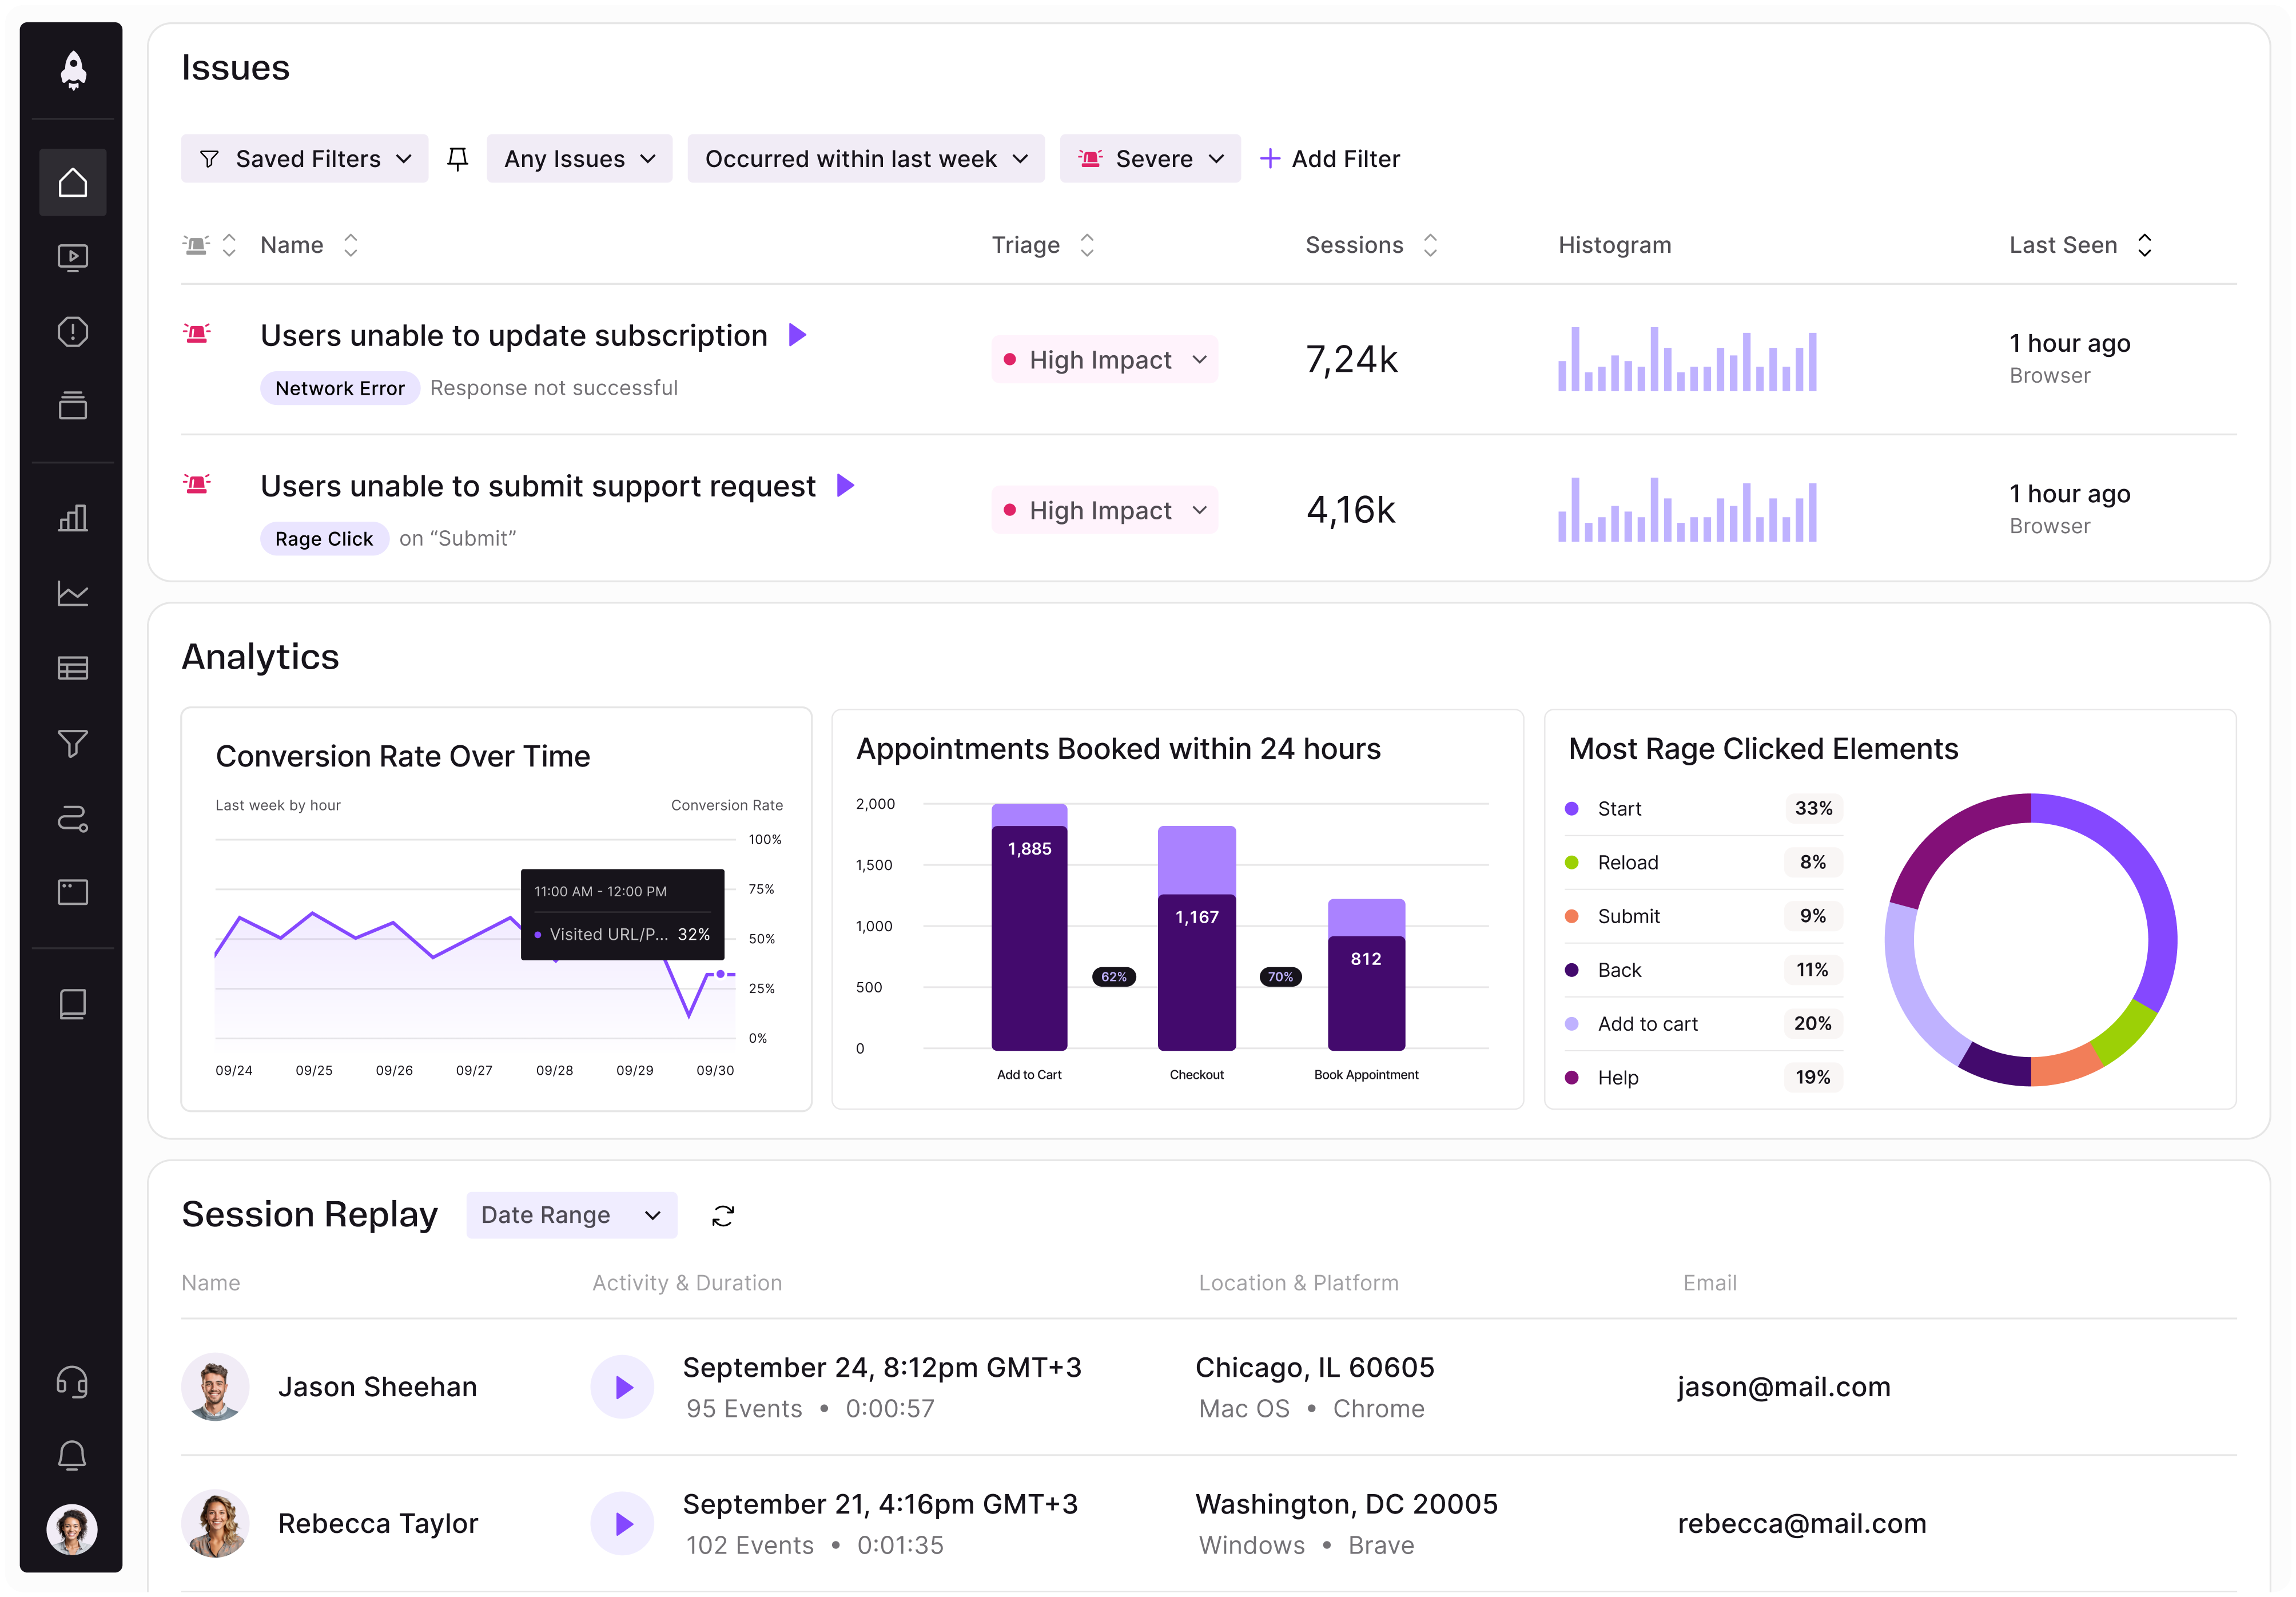The height and width of the screenshot is (1597, 2296).
Task: Open the funnel icon in sidebar
Action: click(73, 743)
